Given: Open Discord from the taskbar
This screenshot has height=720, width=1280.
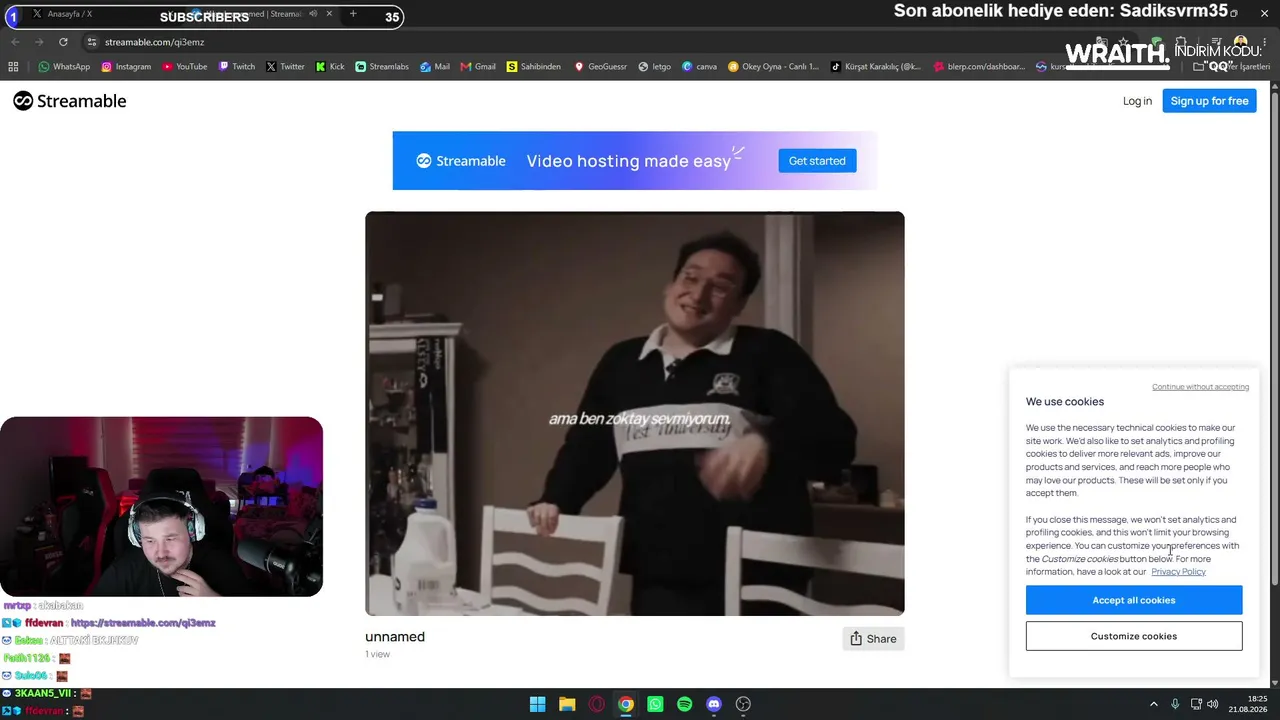Looking at the screenshot, I should pos(714,704).
